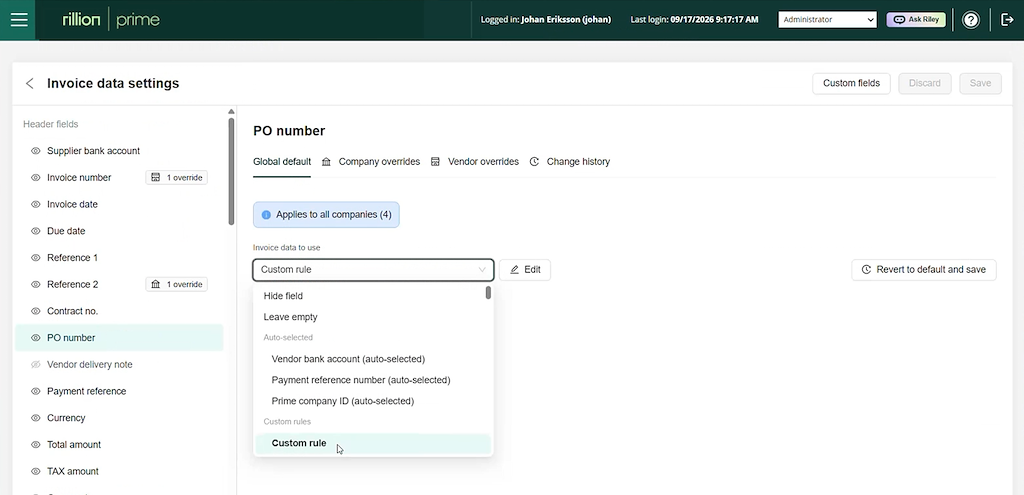1024x495 pixels.
Task: Open the hamburger navigation menu
Action: click(x=19, y=20)
